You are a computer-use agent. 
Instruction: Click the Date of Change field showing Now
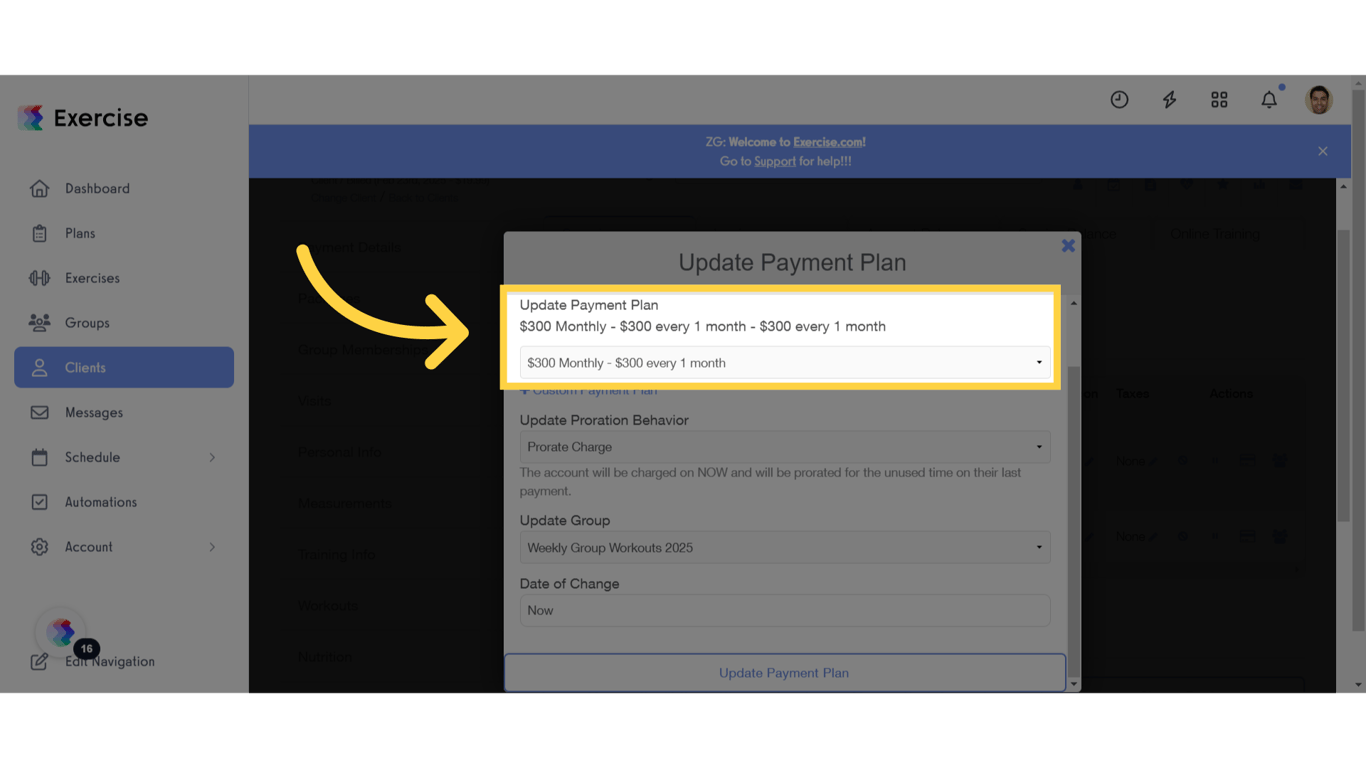tap(784, 610)
